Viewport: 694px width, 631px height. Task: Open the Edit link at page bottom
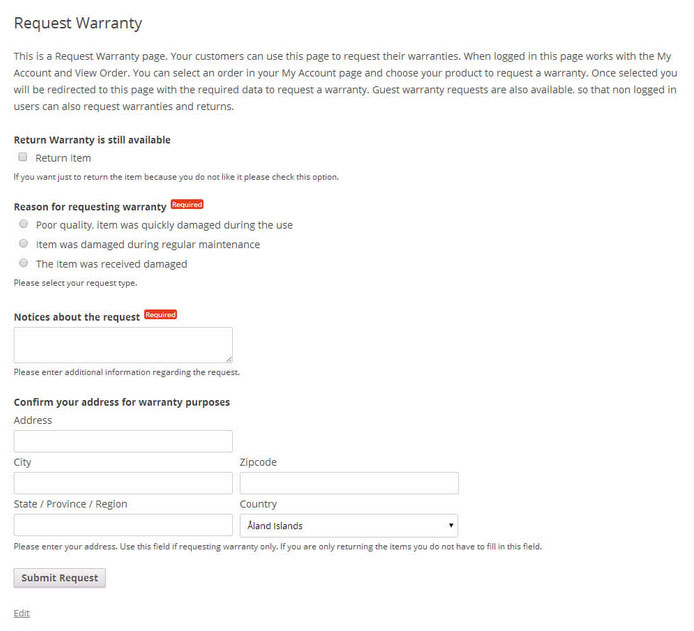[x=22, y=613]
